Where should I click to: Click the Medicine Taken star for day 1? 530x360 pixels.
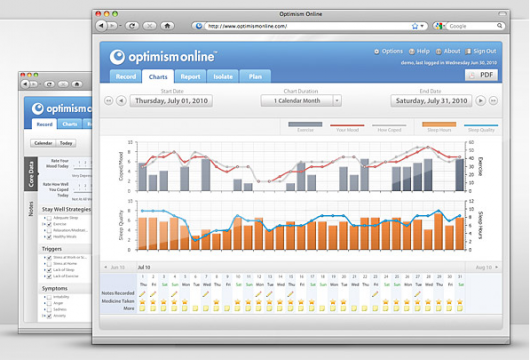[142, 301]
